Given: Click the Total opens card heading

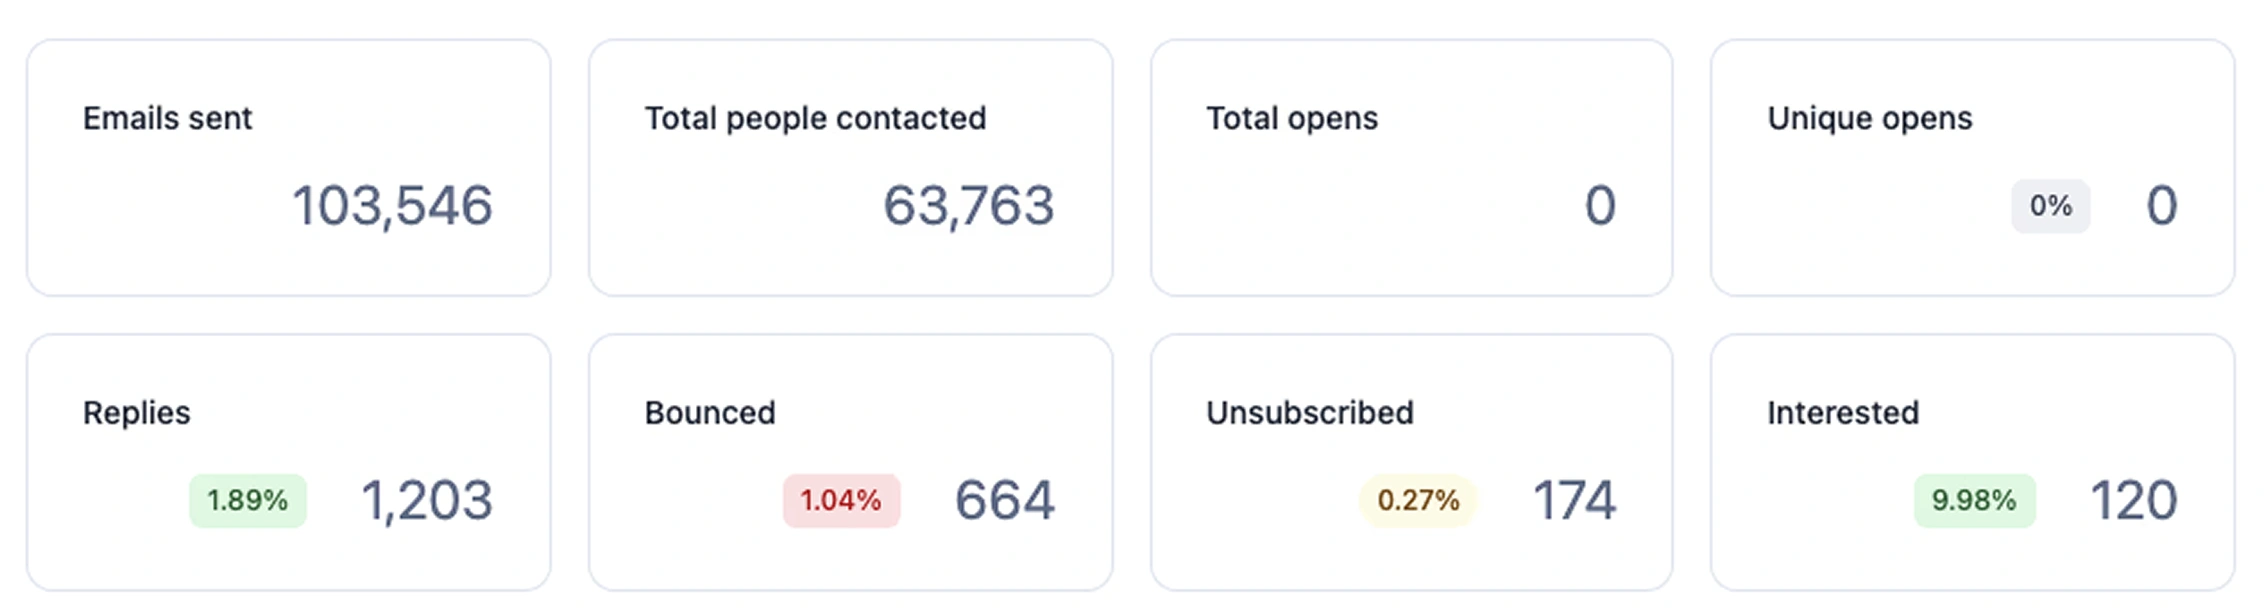Looking at the screenshot, I should coord(1291,118).
